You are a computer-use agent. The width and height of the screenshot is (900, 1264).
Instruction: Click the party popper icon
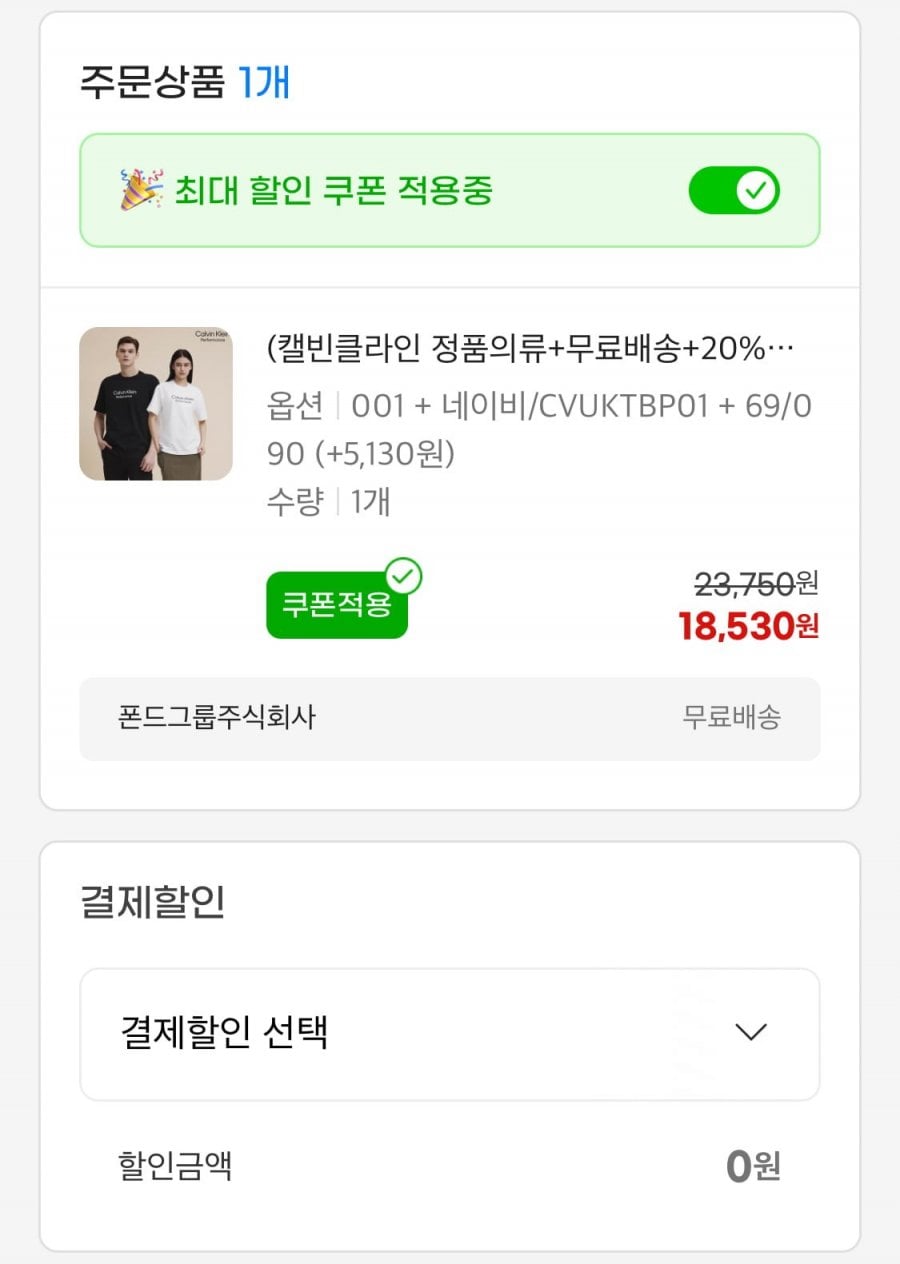pos(141,190)
